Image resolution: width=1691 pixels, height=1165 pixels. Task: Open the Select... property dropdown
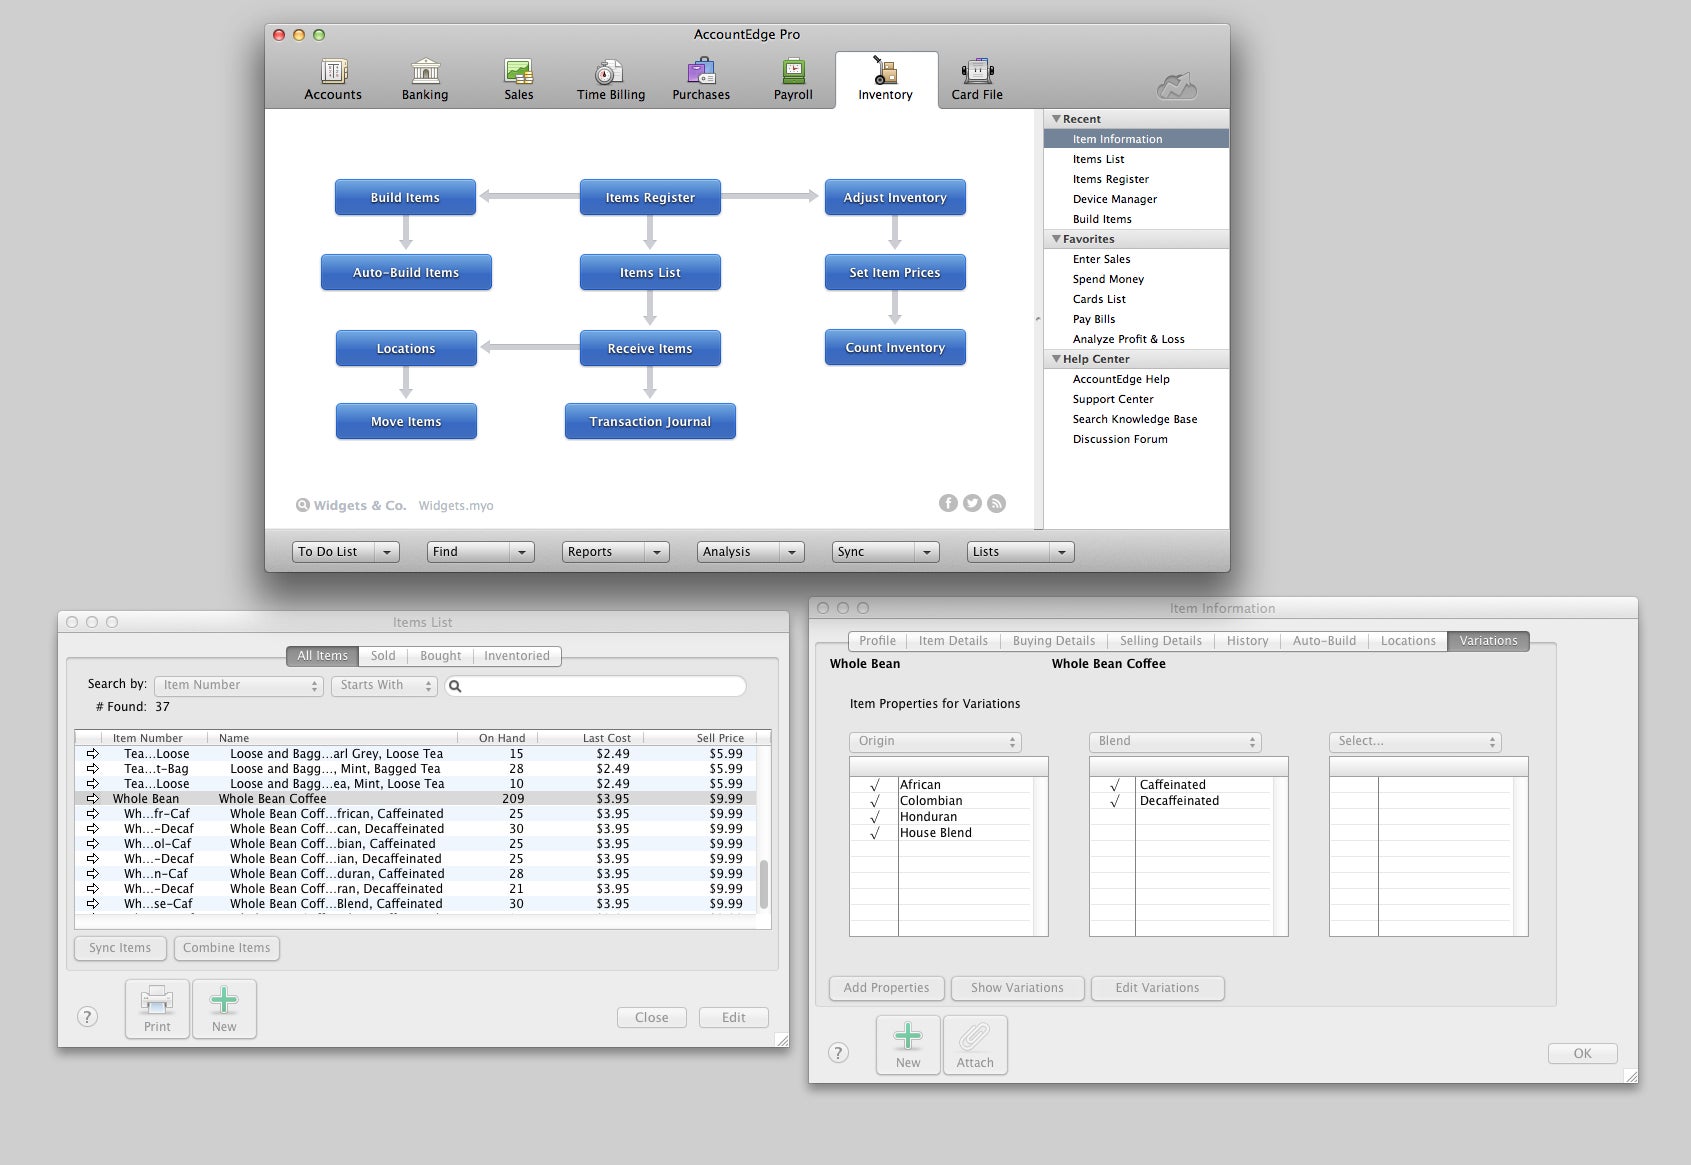point(1415,742)
